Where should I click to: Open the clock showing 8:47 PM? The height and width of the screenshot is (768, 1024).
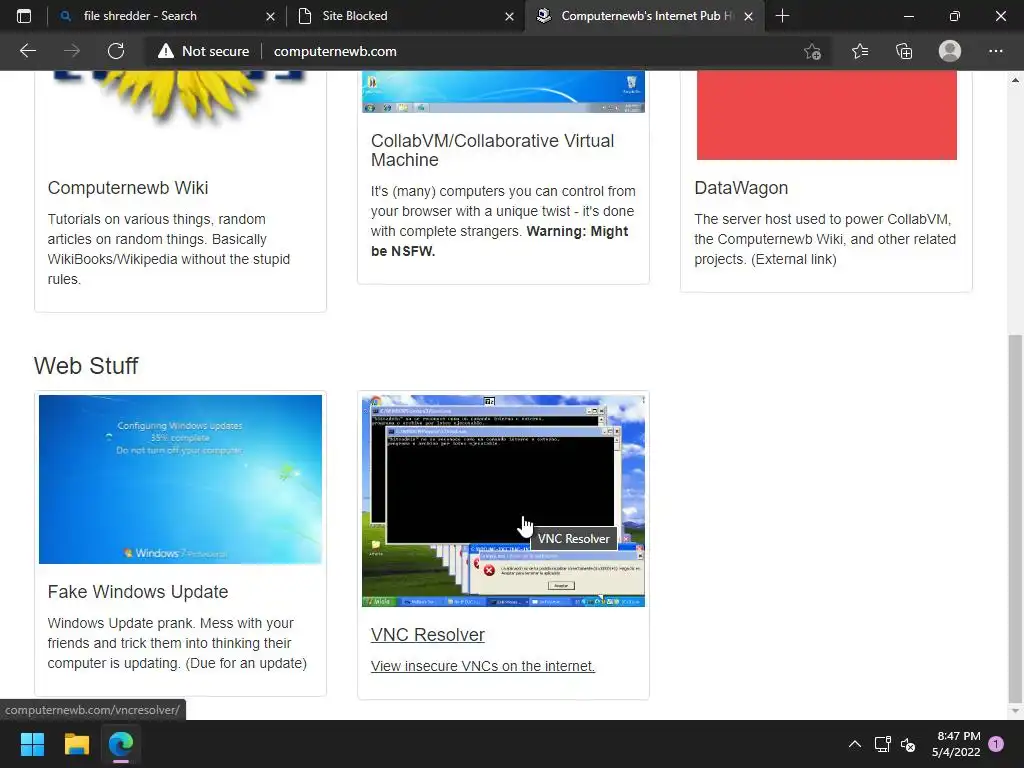[956, 744]
